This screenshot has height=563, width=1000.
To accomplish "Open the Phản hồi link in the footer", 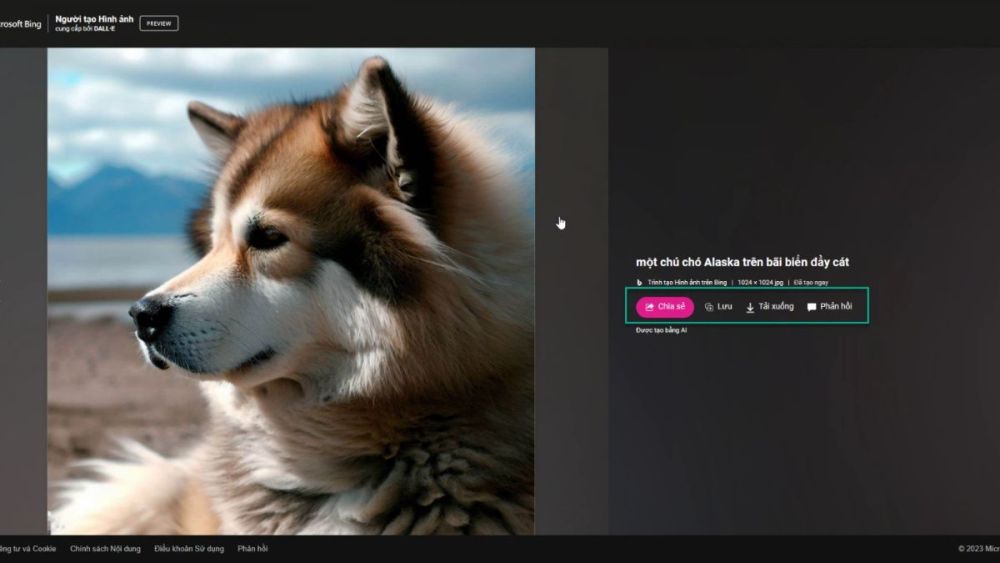I will tap(253, 548).
